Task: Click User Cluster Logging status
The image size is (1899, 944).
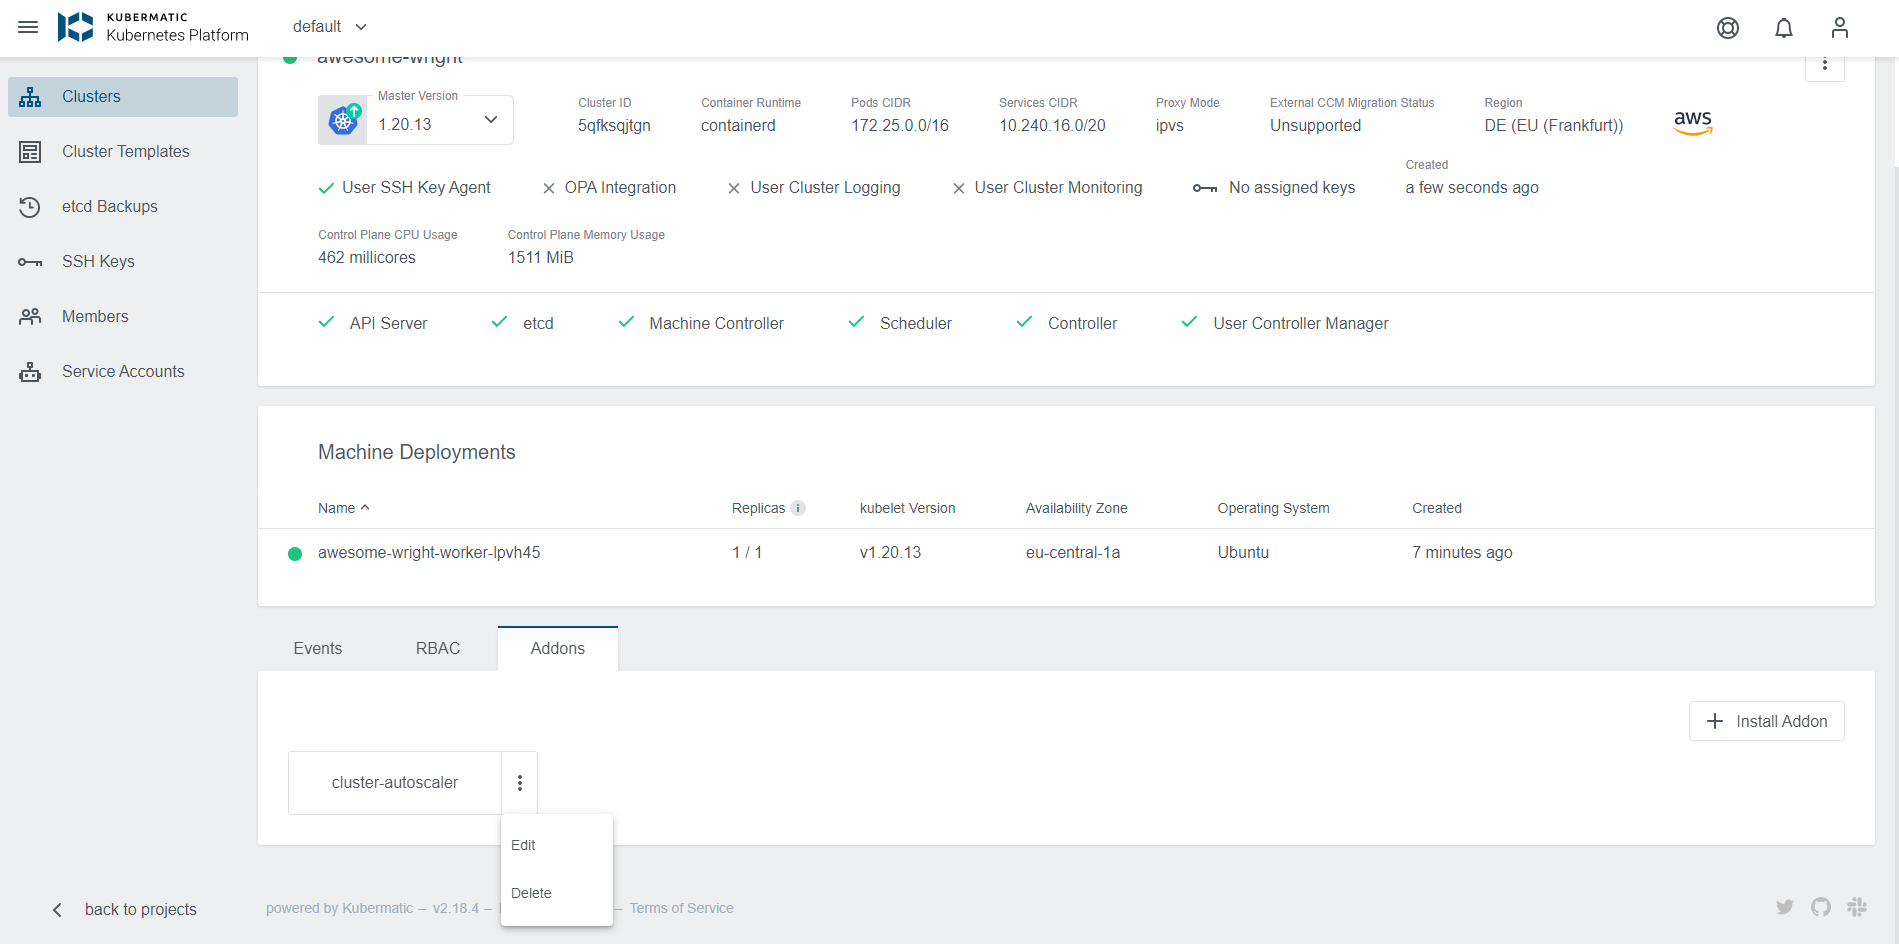Action: point(814,188)
